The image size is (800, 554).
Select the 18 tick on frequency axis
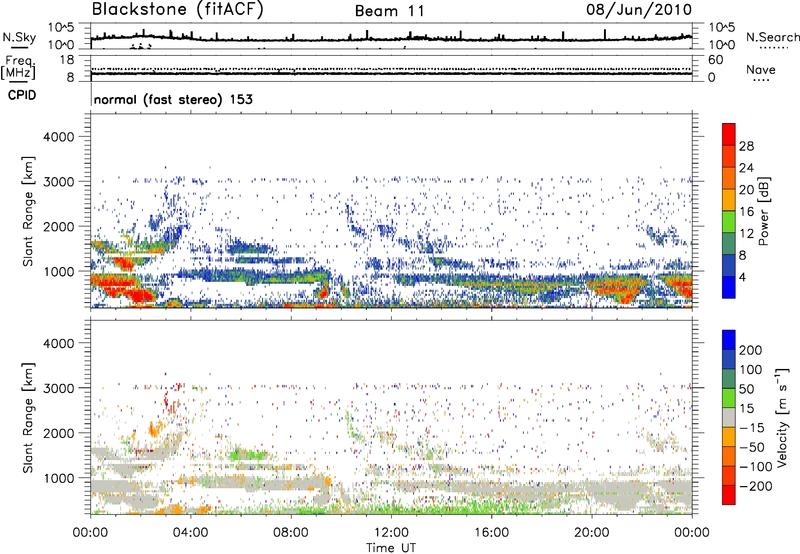(x=67, y=60)
